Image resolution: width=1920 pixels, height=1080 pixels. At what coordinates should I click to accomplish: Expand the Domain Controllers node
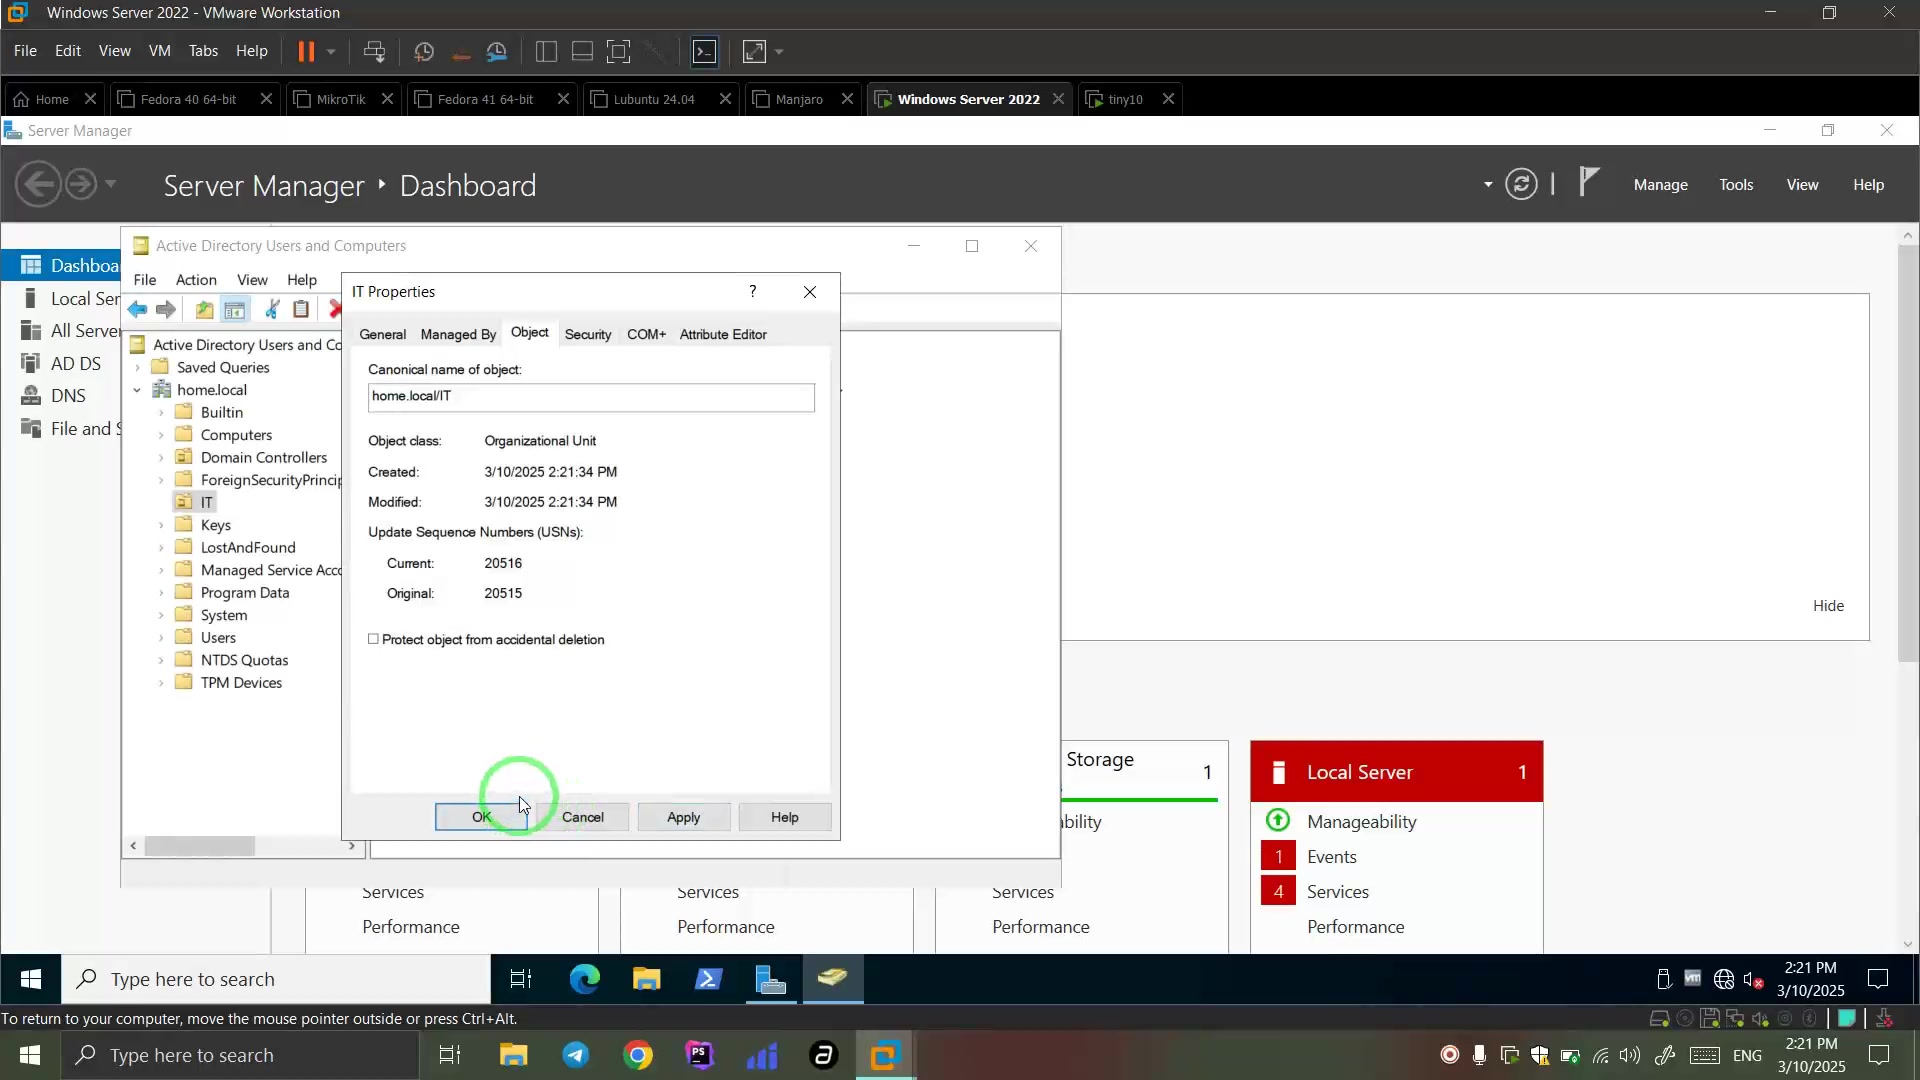161,458
